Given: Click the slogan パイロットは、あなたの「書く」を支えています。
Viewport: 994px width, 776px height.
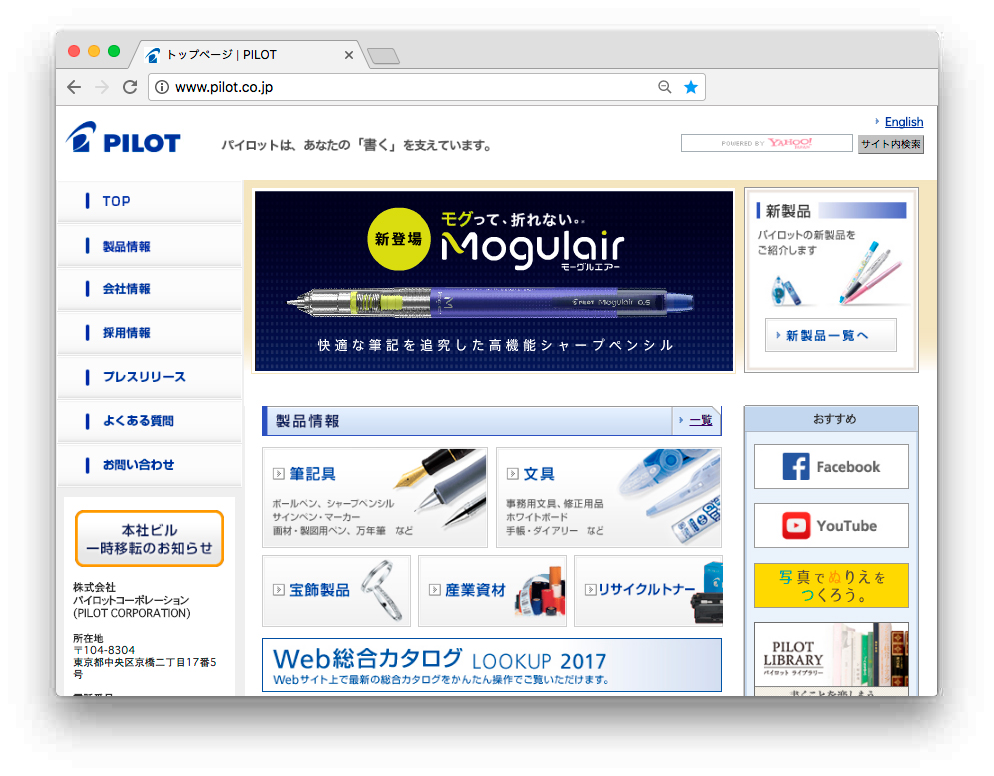Looking at the screenshot, I should coord(358,145).
